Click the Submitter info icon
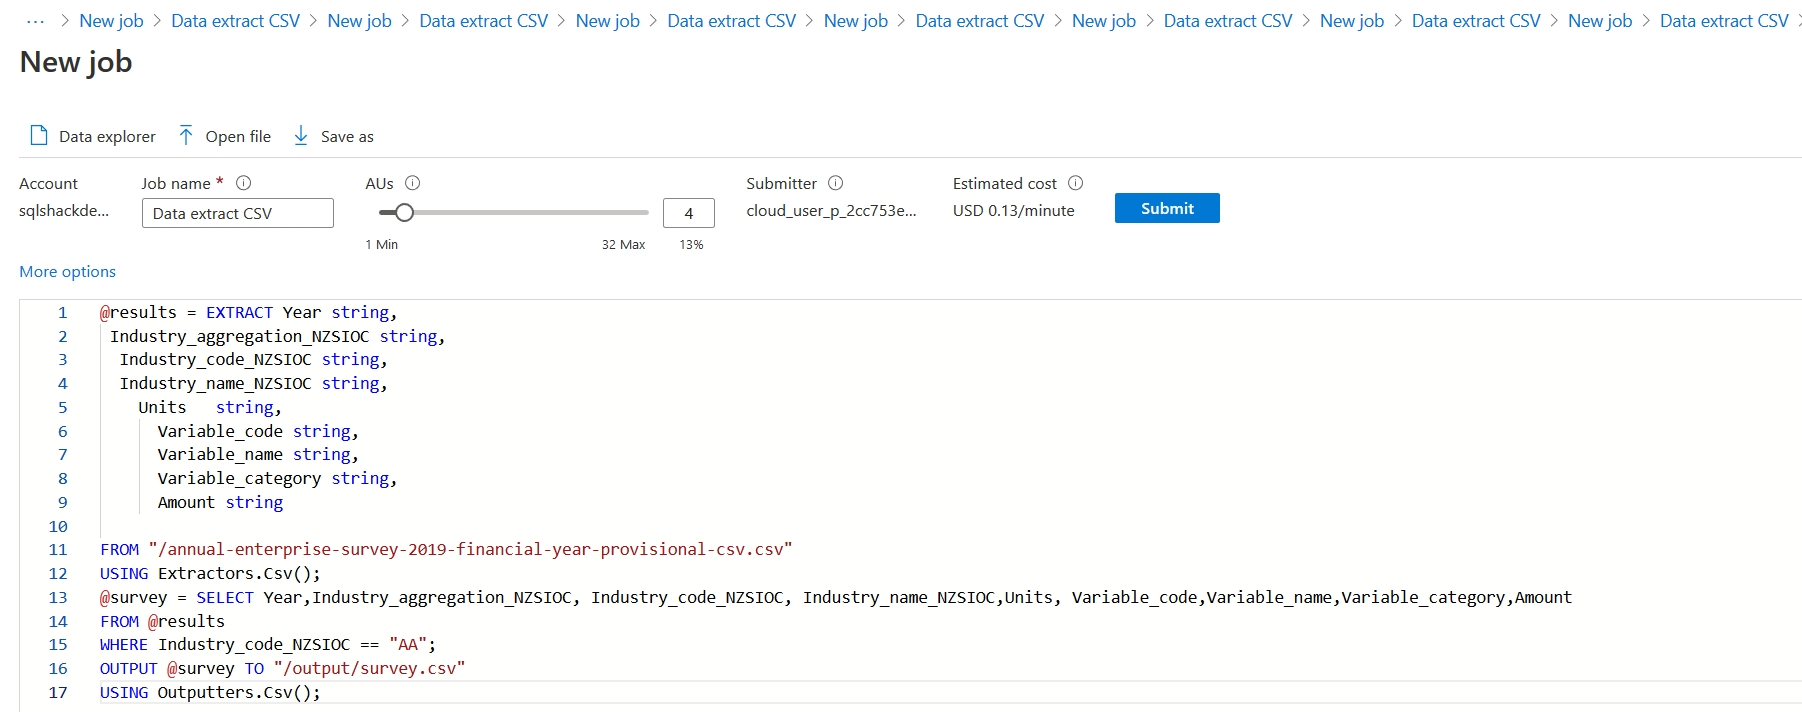Image resolution: width=1802 pixels, height=712 pixels. pyautogui.click(x=836, y=183)
